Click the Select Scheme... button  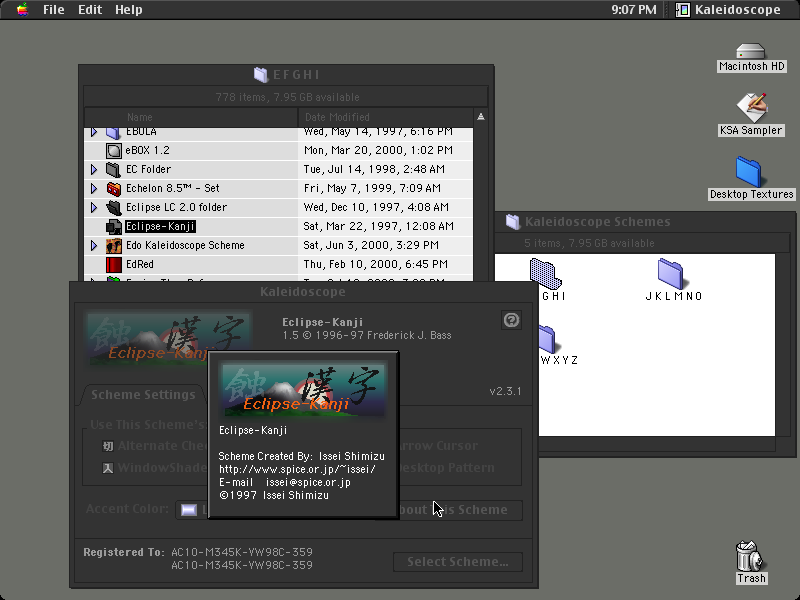pos(458,562)
